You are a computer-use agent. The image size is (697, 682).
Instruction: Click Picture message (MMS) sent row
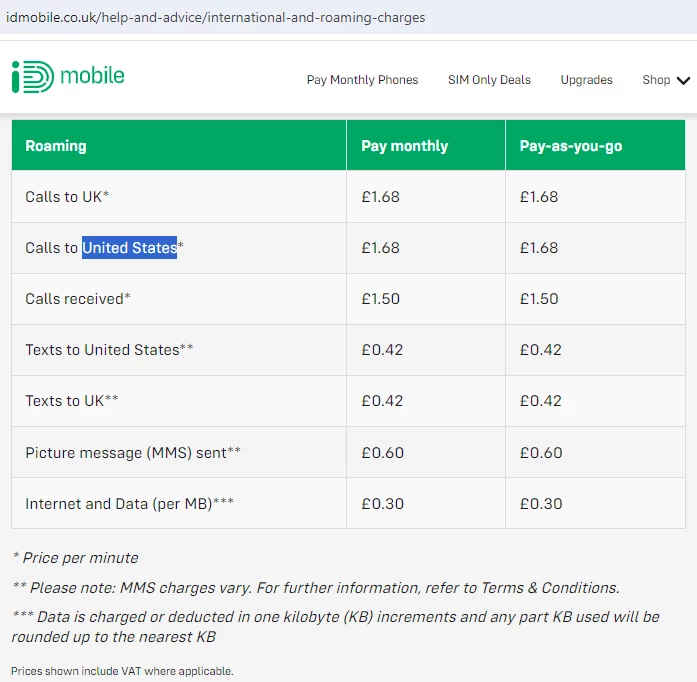click(x=132, y=453)
